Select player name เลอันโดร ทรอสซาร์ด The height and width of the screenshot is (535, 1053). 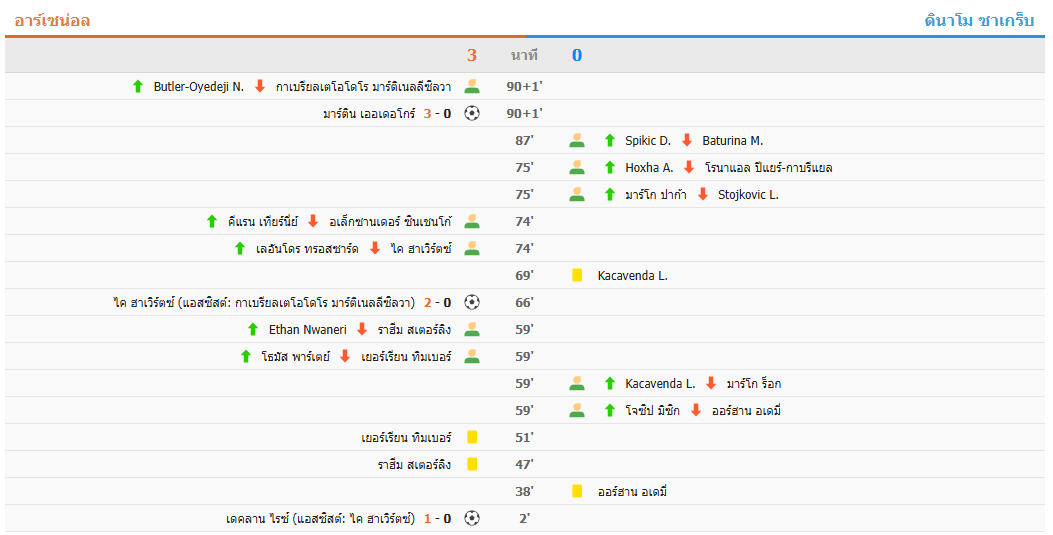click(x=308, y=248)
